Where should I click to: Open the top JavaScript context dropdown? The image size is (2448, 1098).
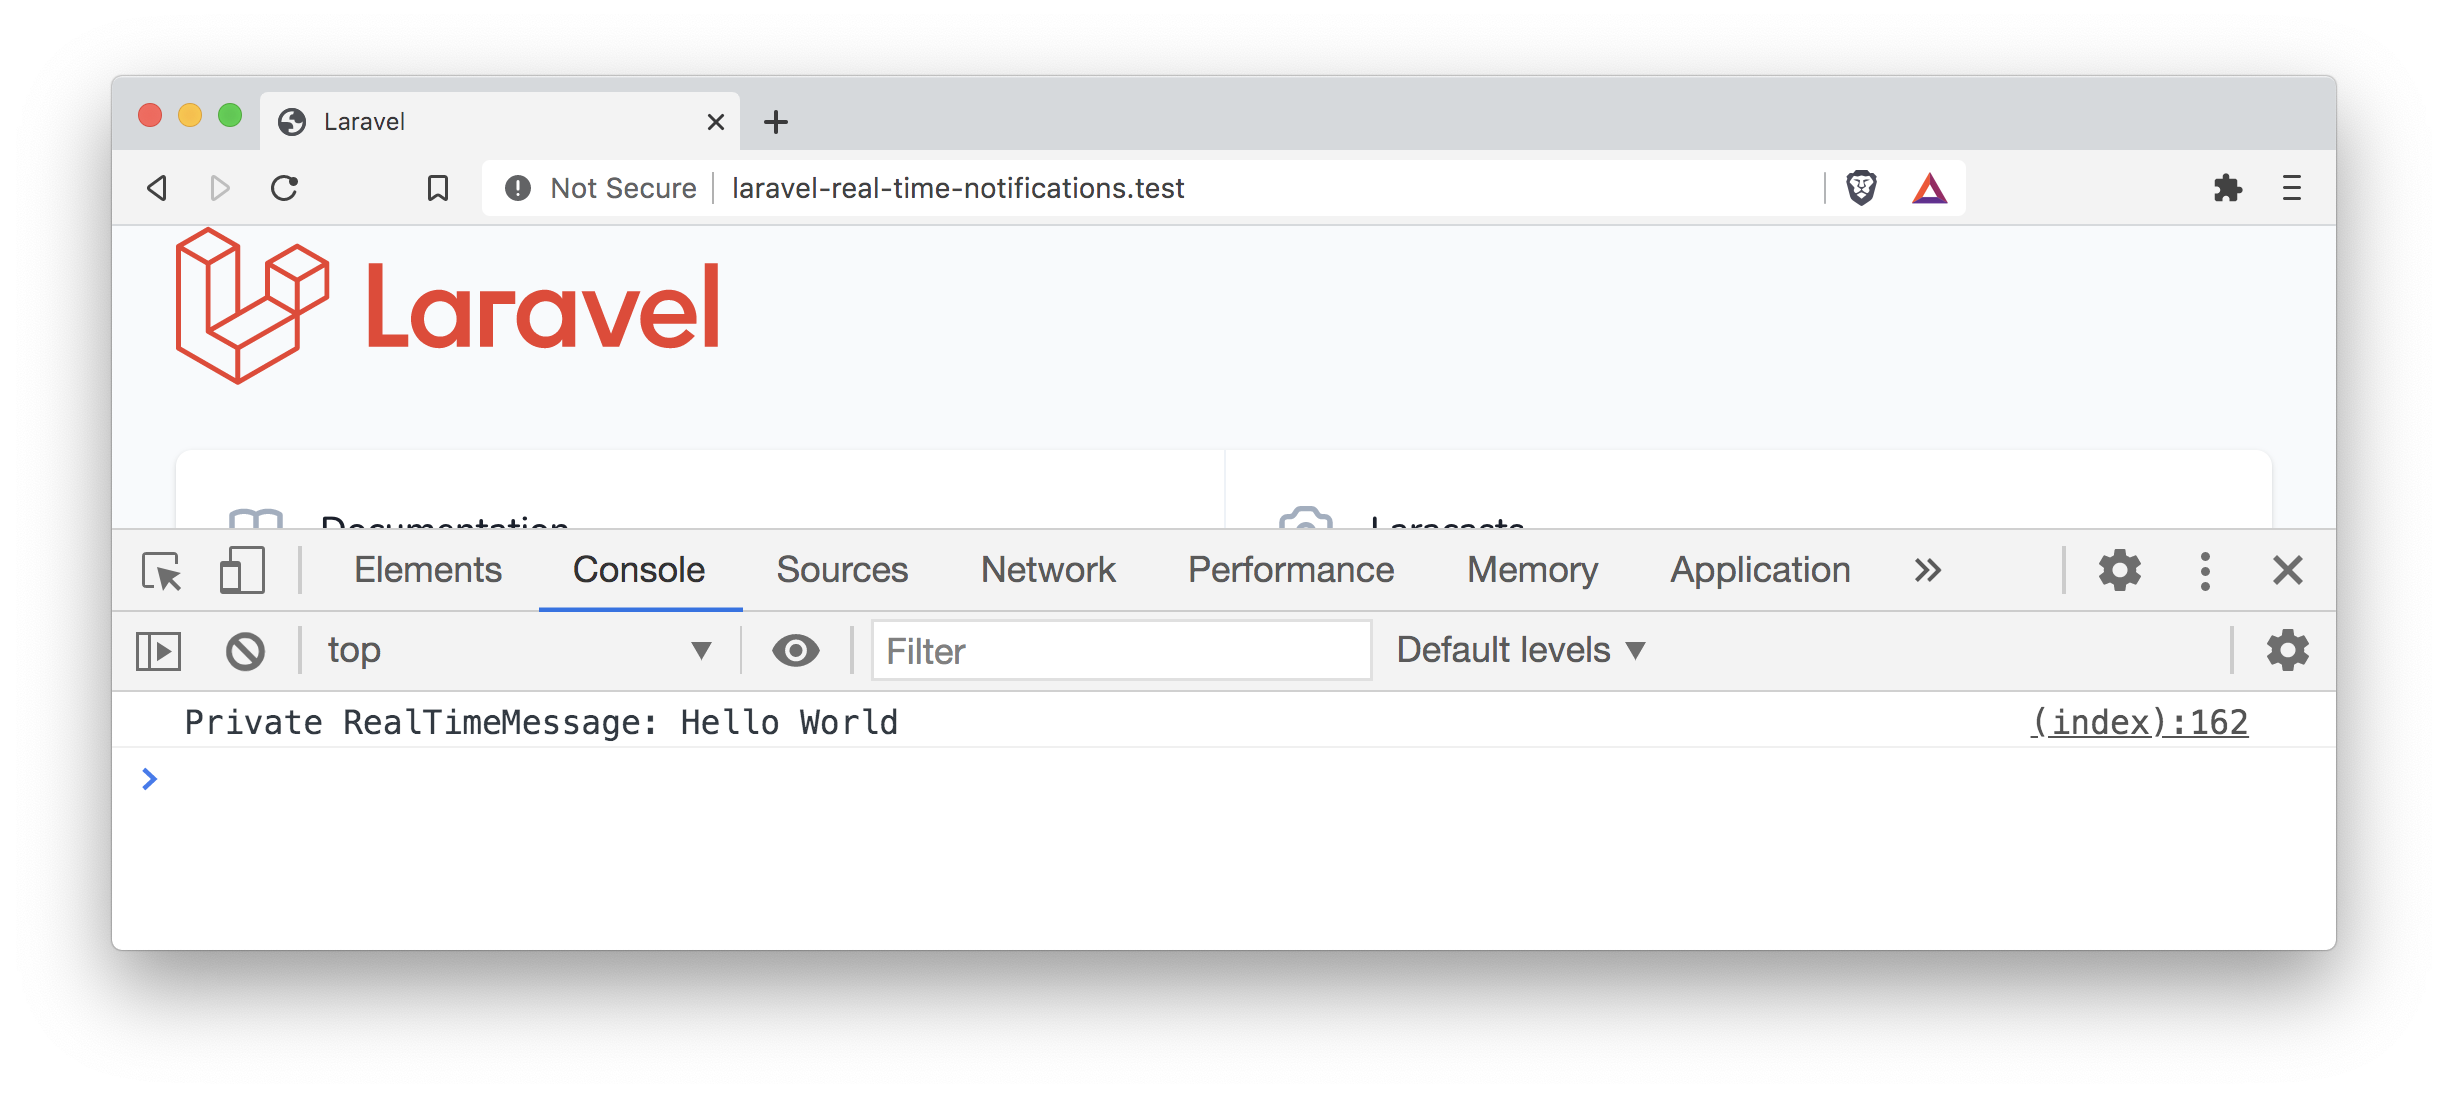(519, 651)
